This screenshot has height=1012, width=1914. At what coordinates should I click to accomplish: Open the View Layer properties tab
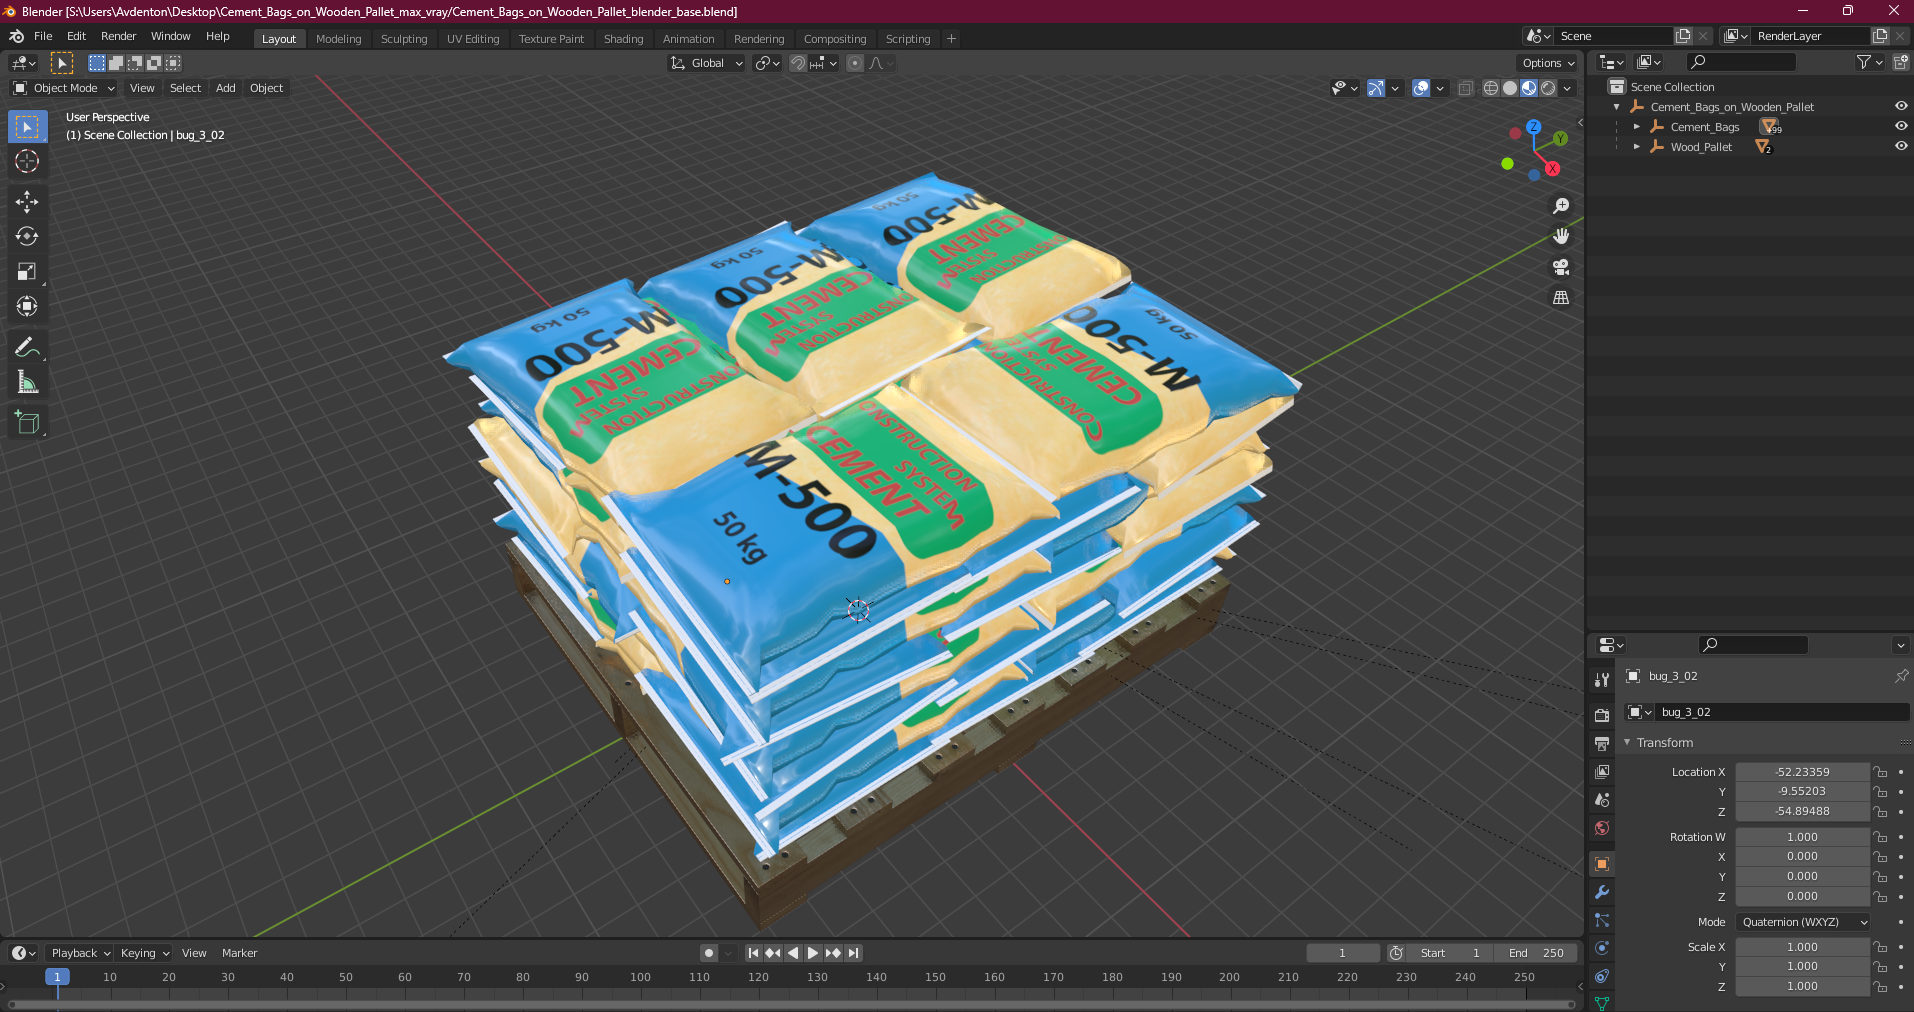pyautogui.click(x=1601, y=771)
